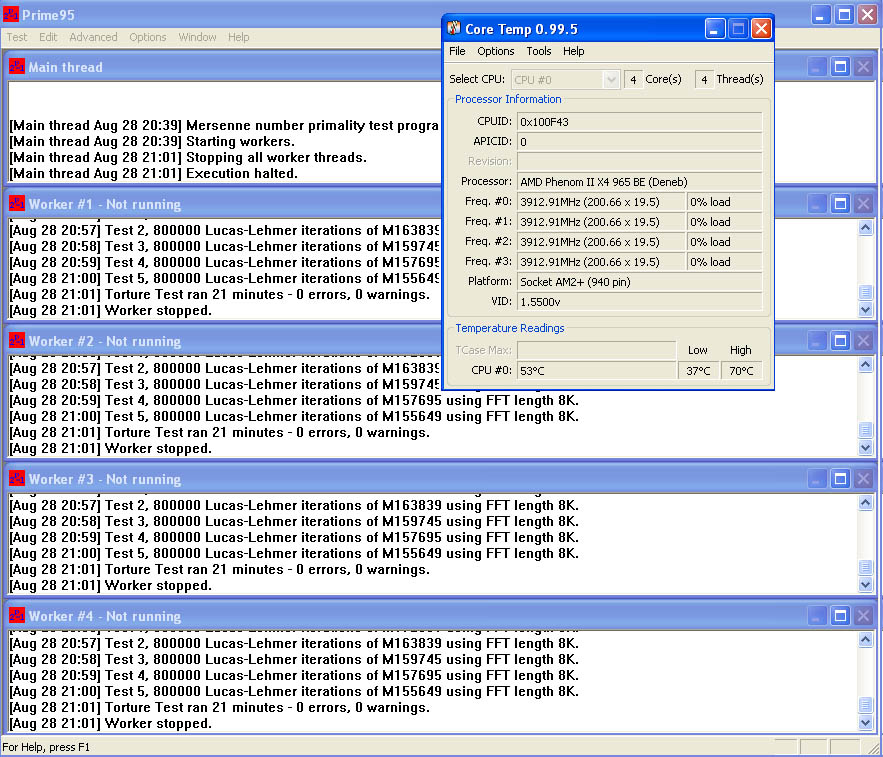Click 'Execution halted.' line in Main thread
Image resolution: width=883 pixels, height=757 pixels.
[154, 173]
